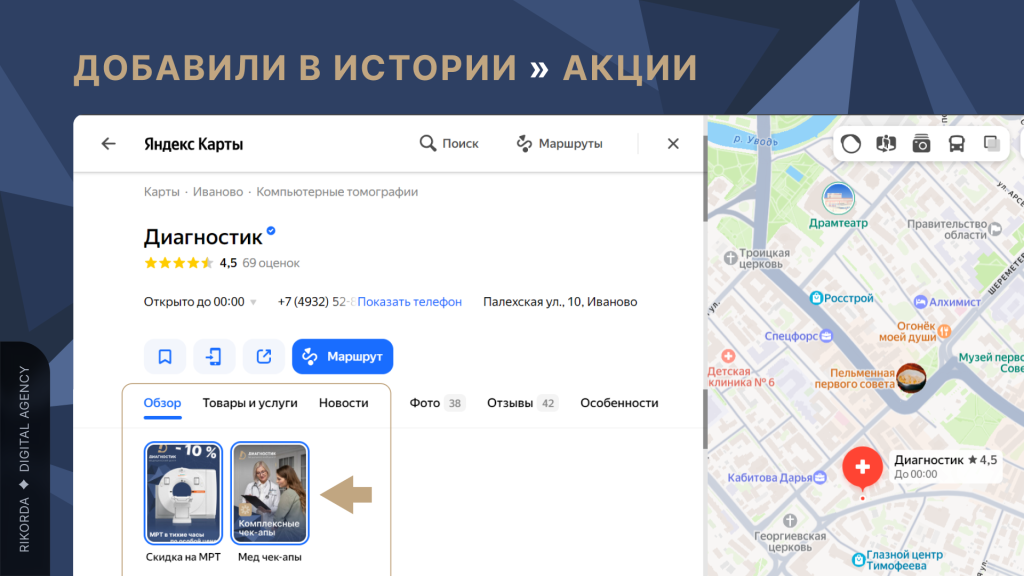This screenshot has height=576, width=1024.
Task: Switch to the Новости tab
Action: click(344, 403)
